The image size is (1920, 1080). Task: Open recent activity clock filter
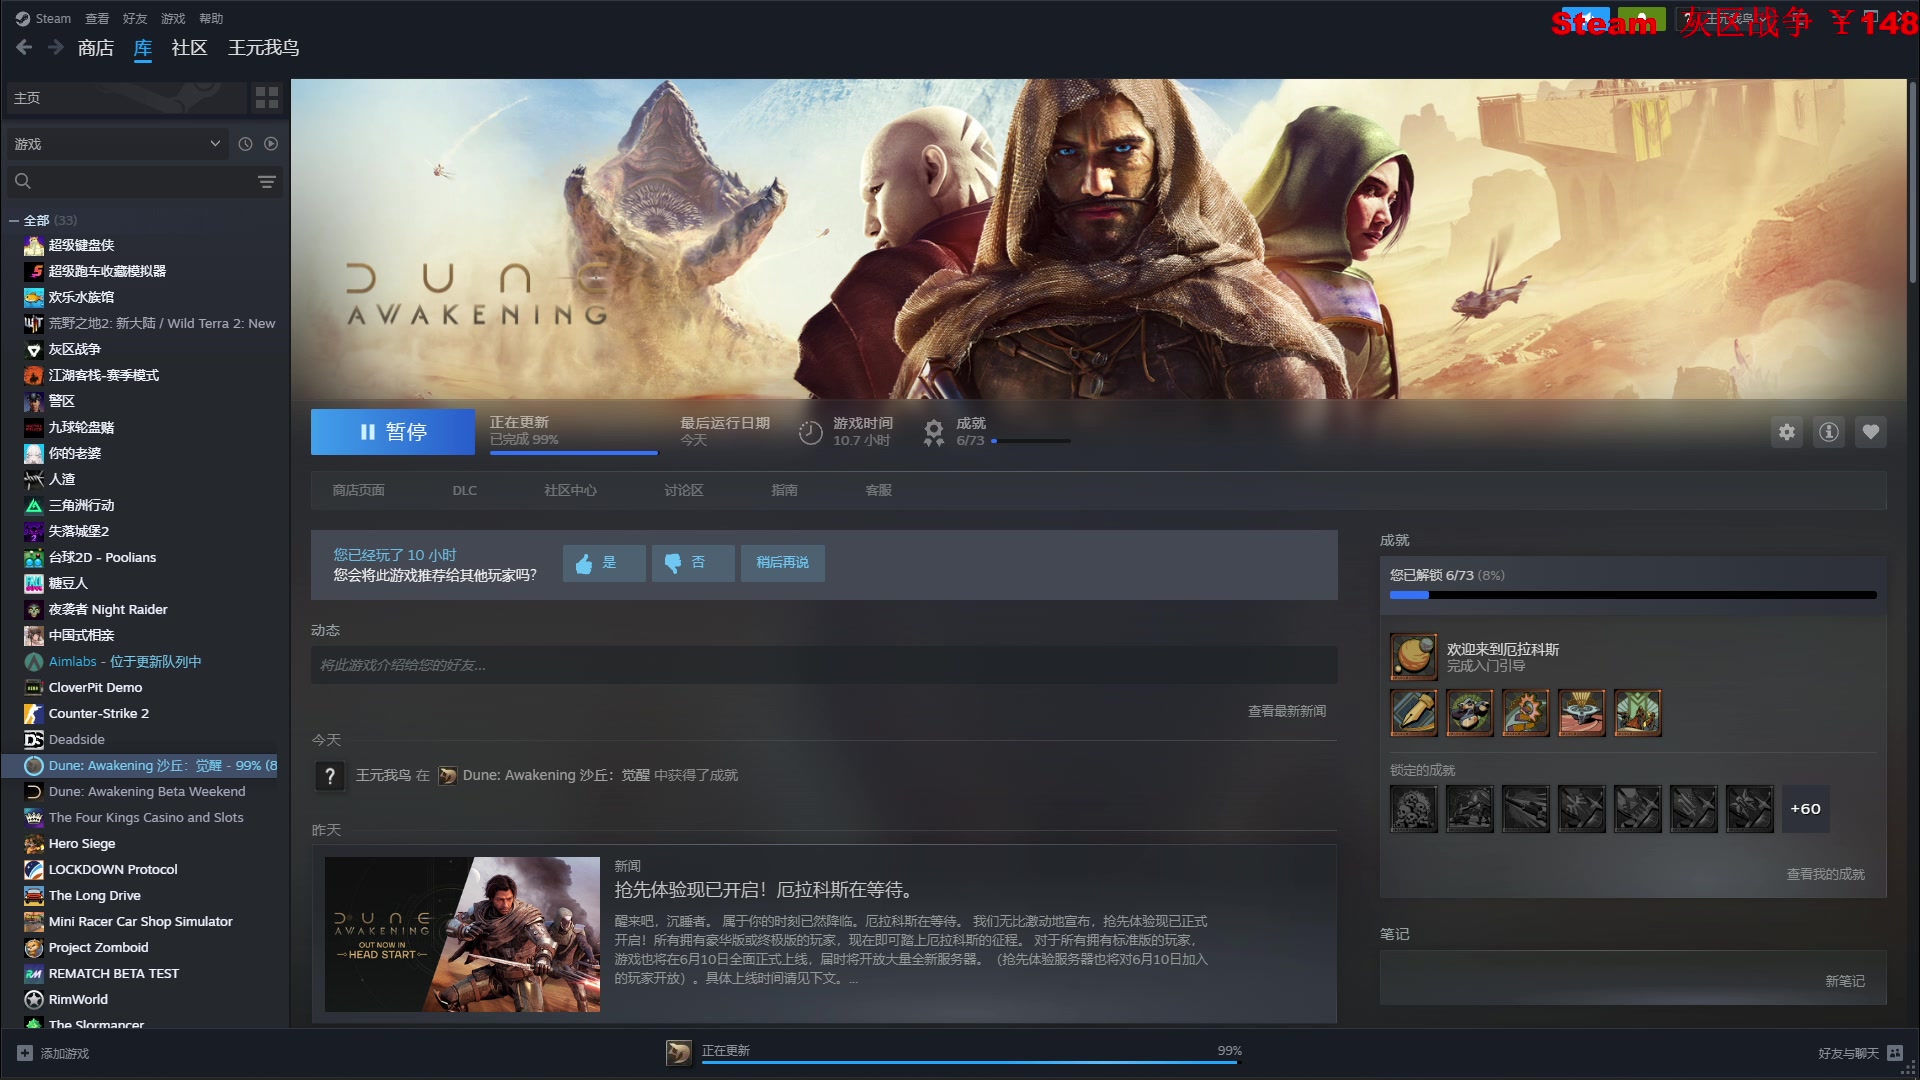pyautogui.click(x=245, y=144)
